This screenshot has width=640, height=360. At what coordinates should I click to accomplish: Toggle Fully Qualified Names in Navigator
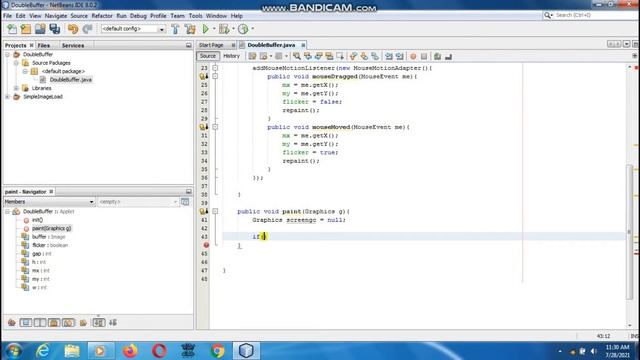pyautogui.click(x=83, y=323)
